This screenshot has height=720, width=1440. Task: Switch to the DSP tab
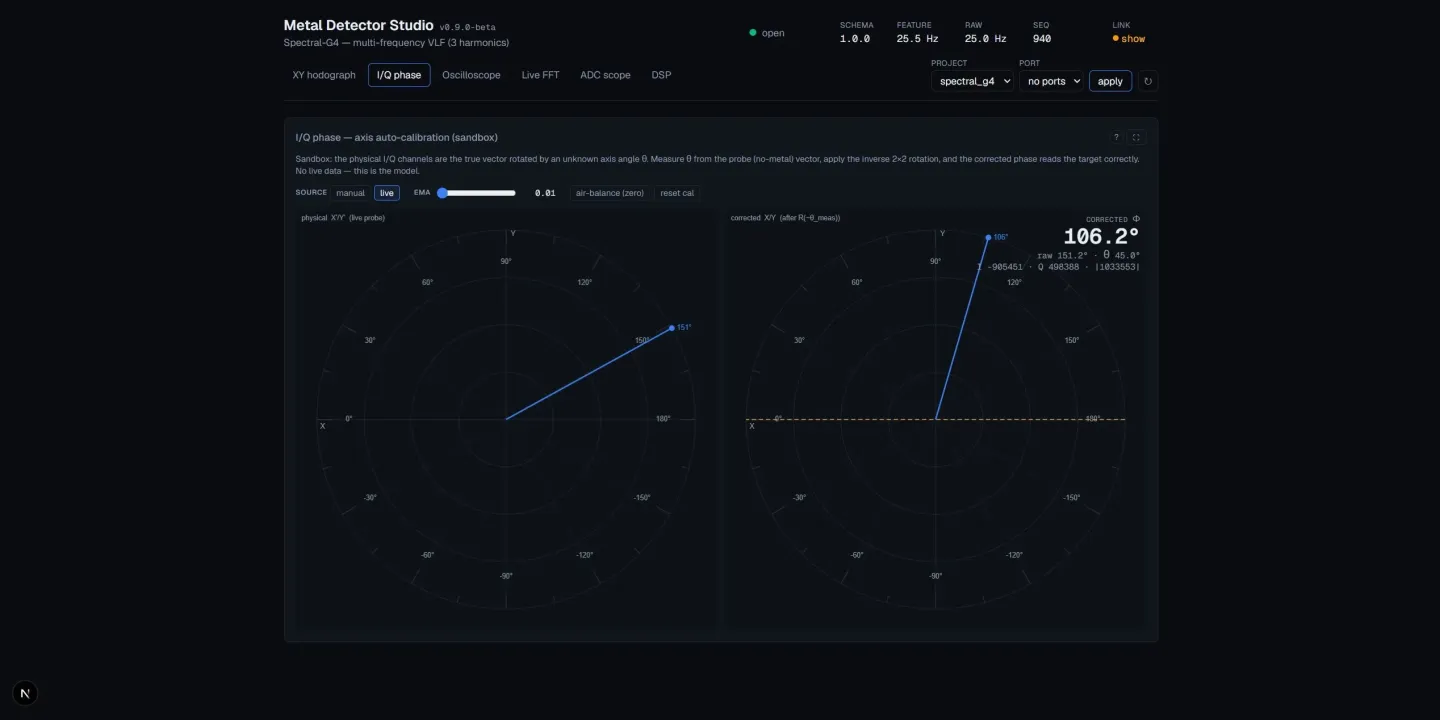click(x=661, y=75)
